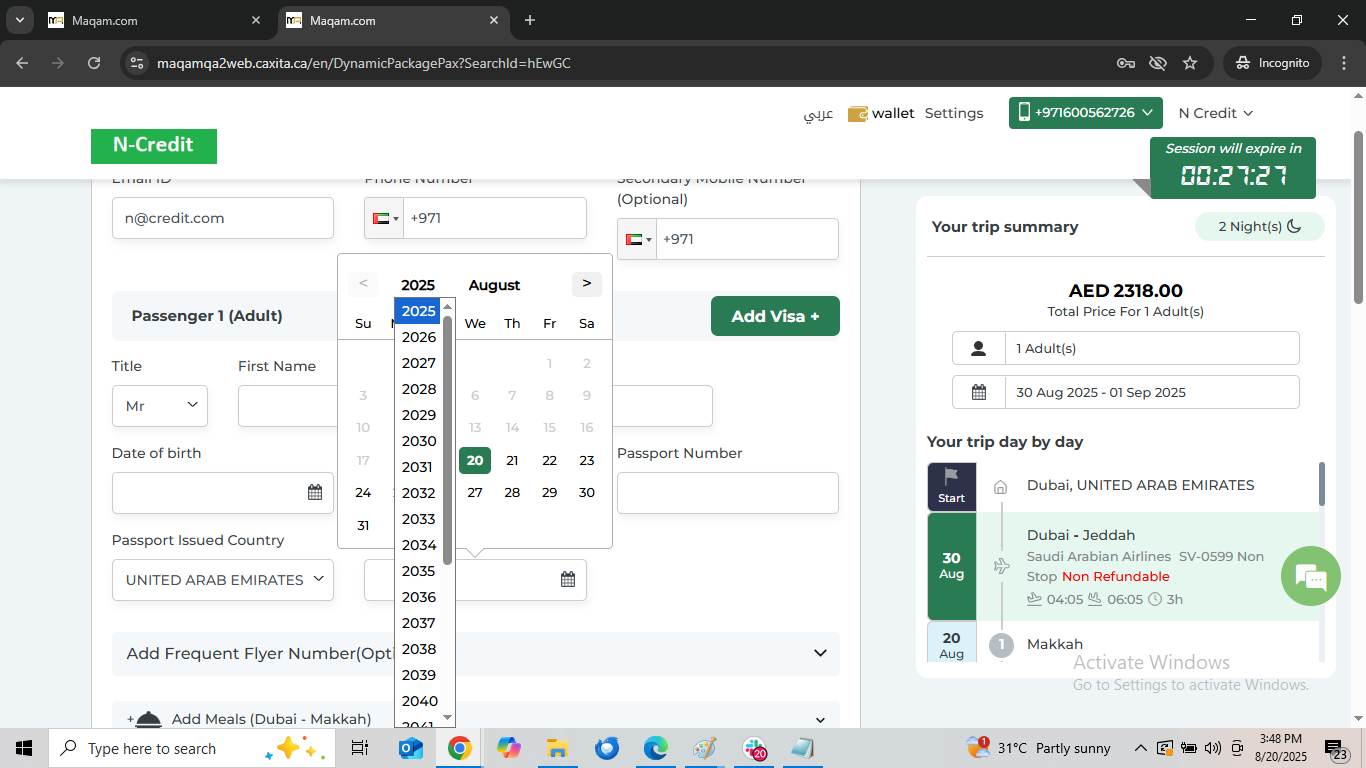Select year 2030 from year list
Screen dimensions: 1366x768
[419, 441]
